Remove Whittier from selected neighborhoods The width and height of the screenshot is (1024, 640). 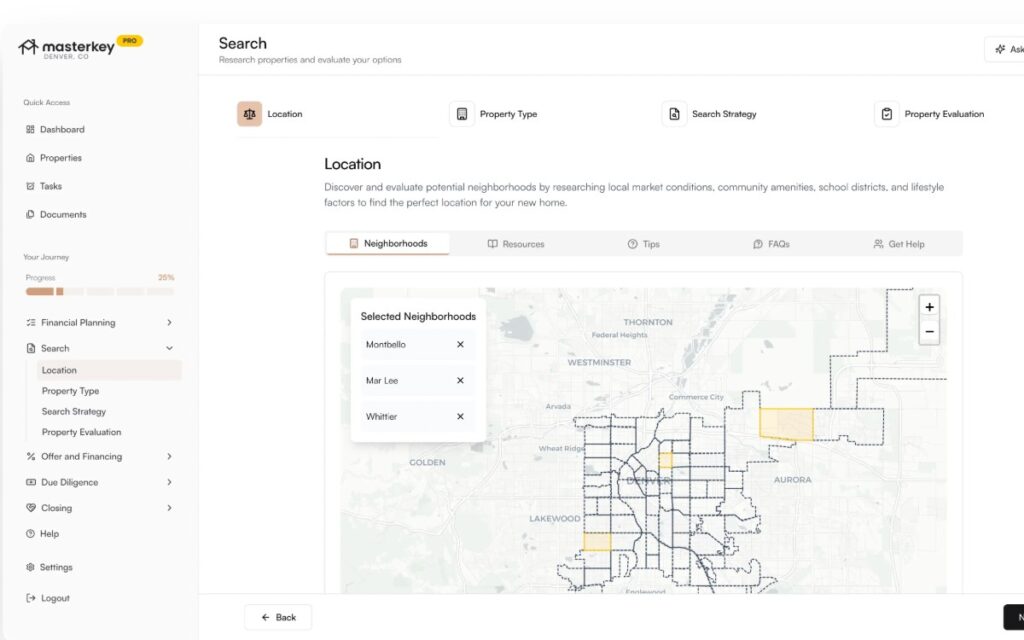coord(460,417)
